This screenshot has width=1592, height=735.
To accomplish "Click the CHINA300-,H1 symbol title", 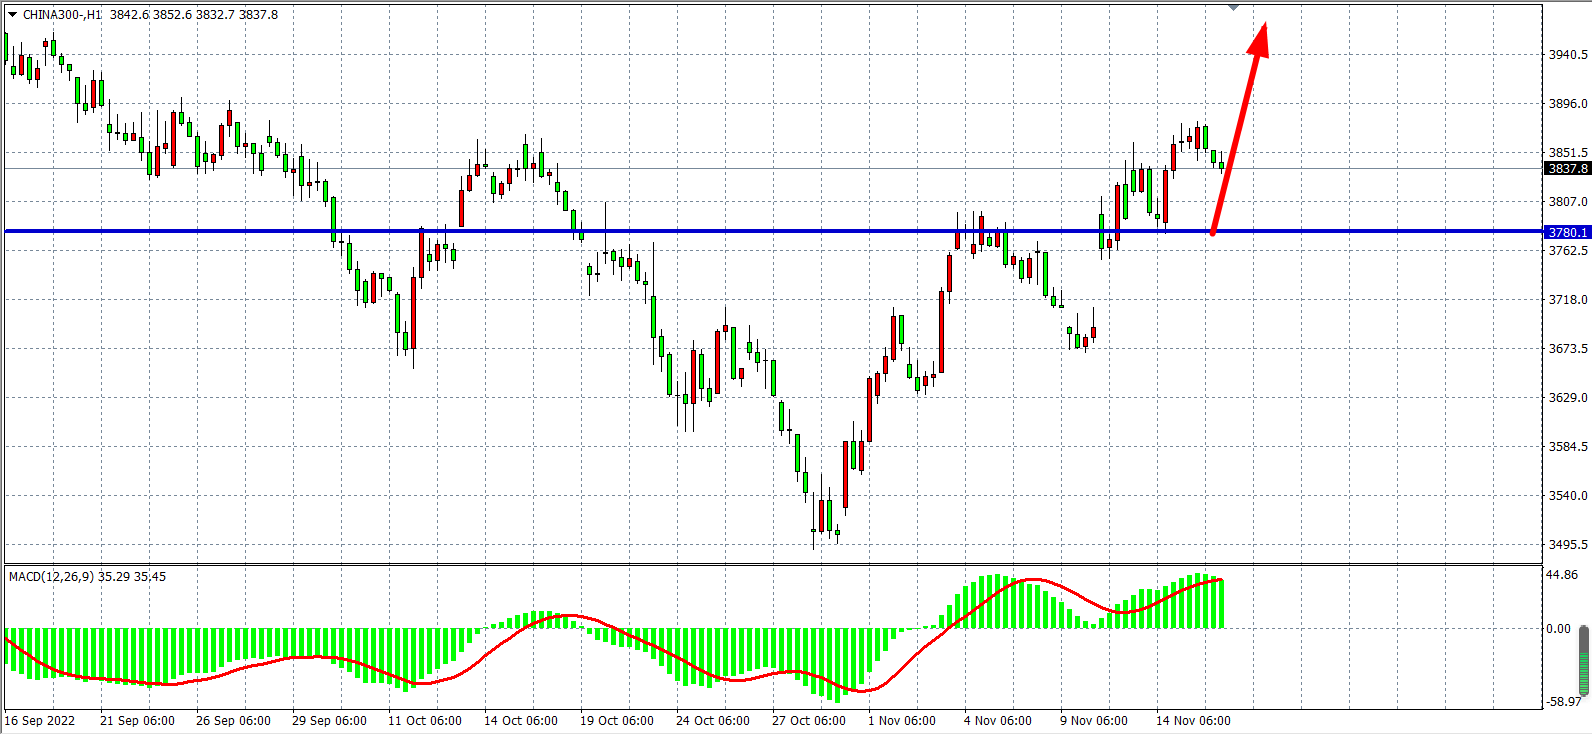I will click(x=62, y=15).
